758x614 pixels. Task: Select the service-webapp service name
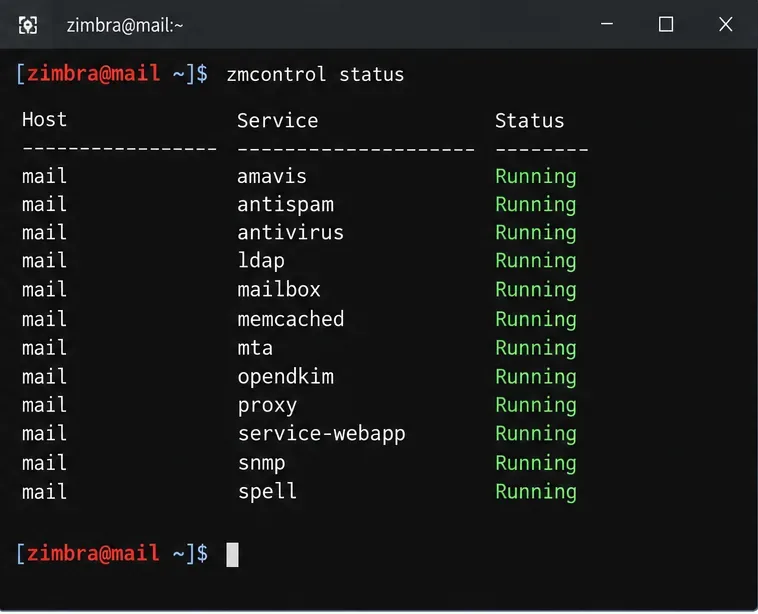click(321, 434)
